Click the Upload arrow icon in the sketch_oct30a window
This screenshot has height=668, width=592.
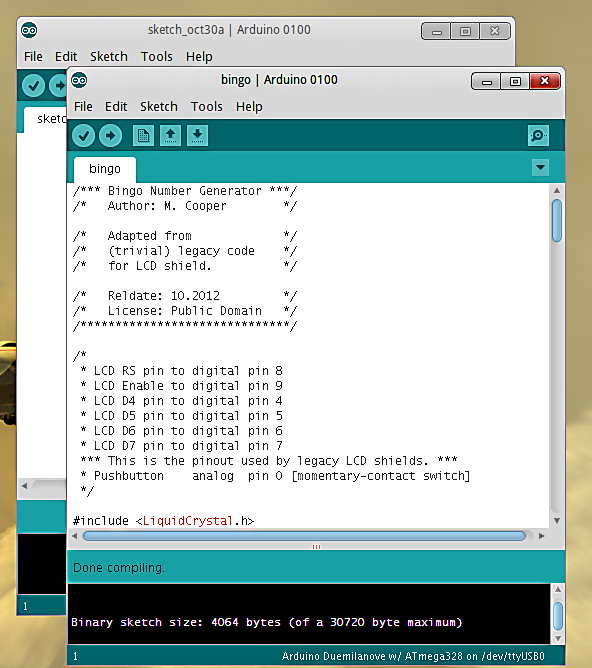[x=58, y=86]
